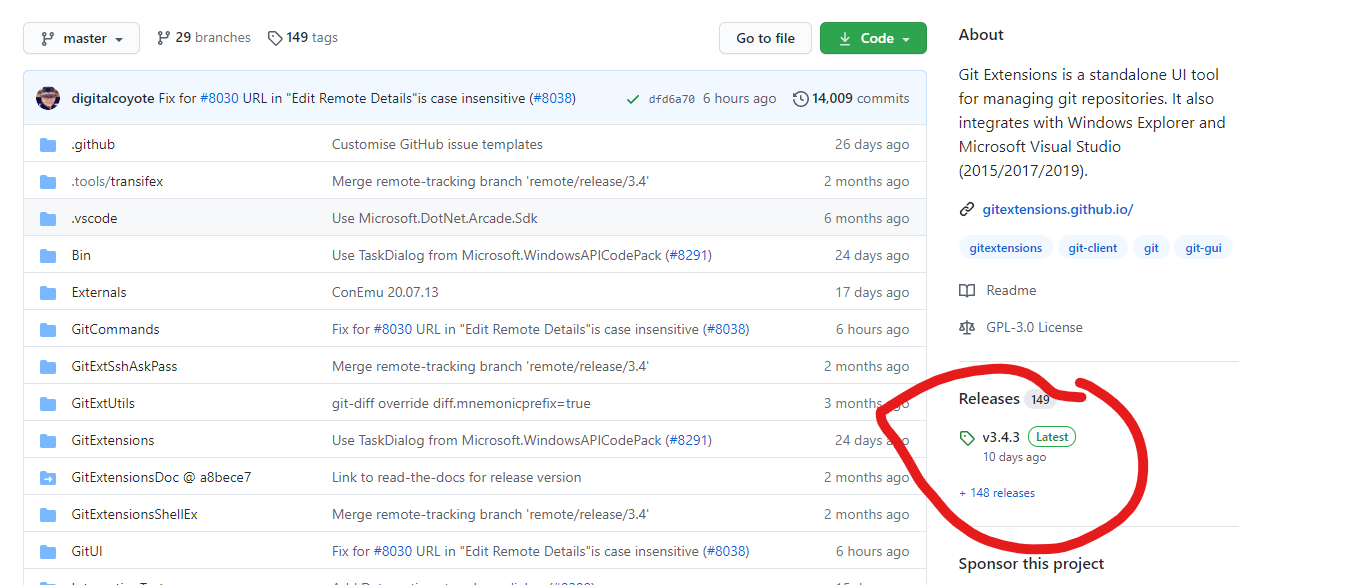Open the GitExtensions folder
This screenshot has width=1354, height=585.
coord(113,440)
